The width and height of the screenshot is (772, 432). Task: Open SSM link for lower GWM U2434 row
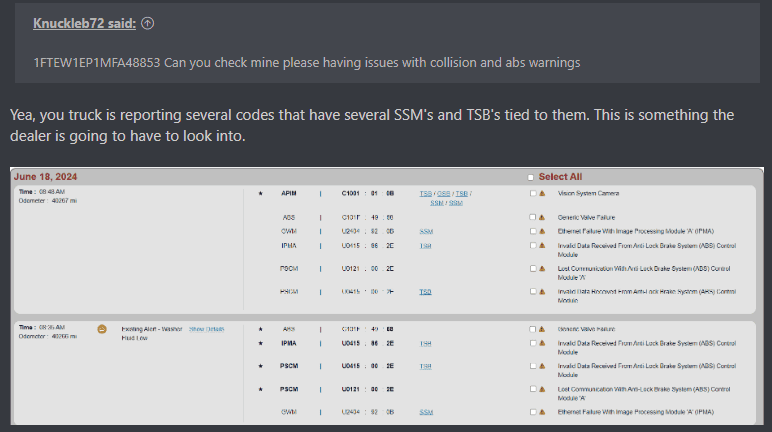pyautogui.click(x=426, y=412)
